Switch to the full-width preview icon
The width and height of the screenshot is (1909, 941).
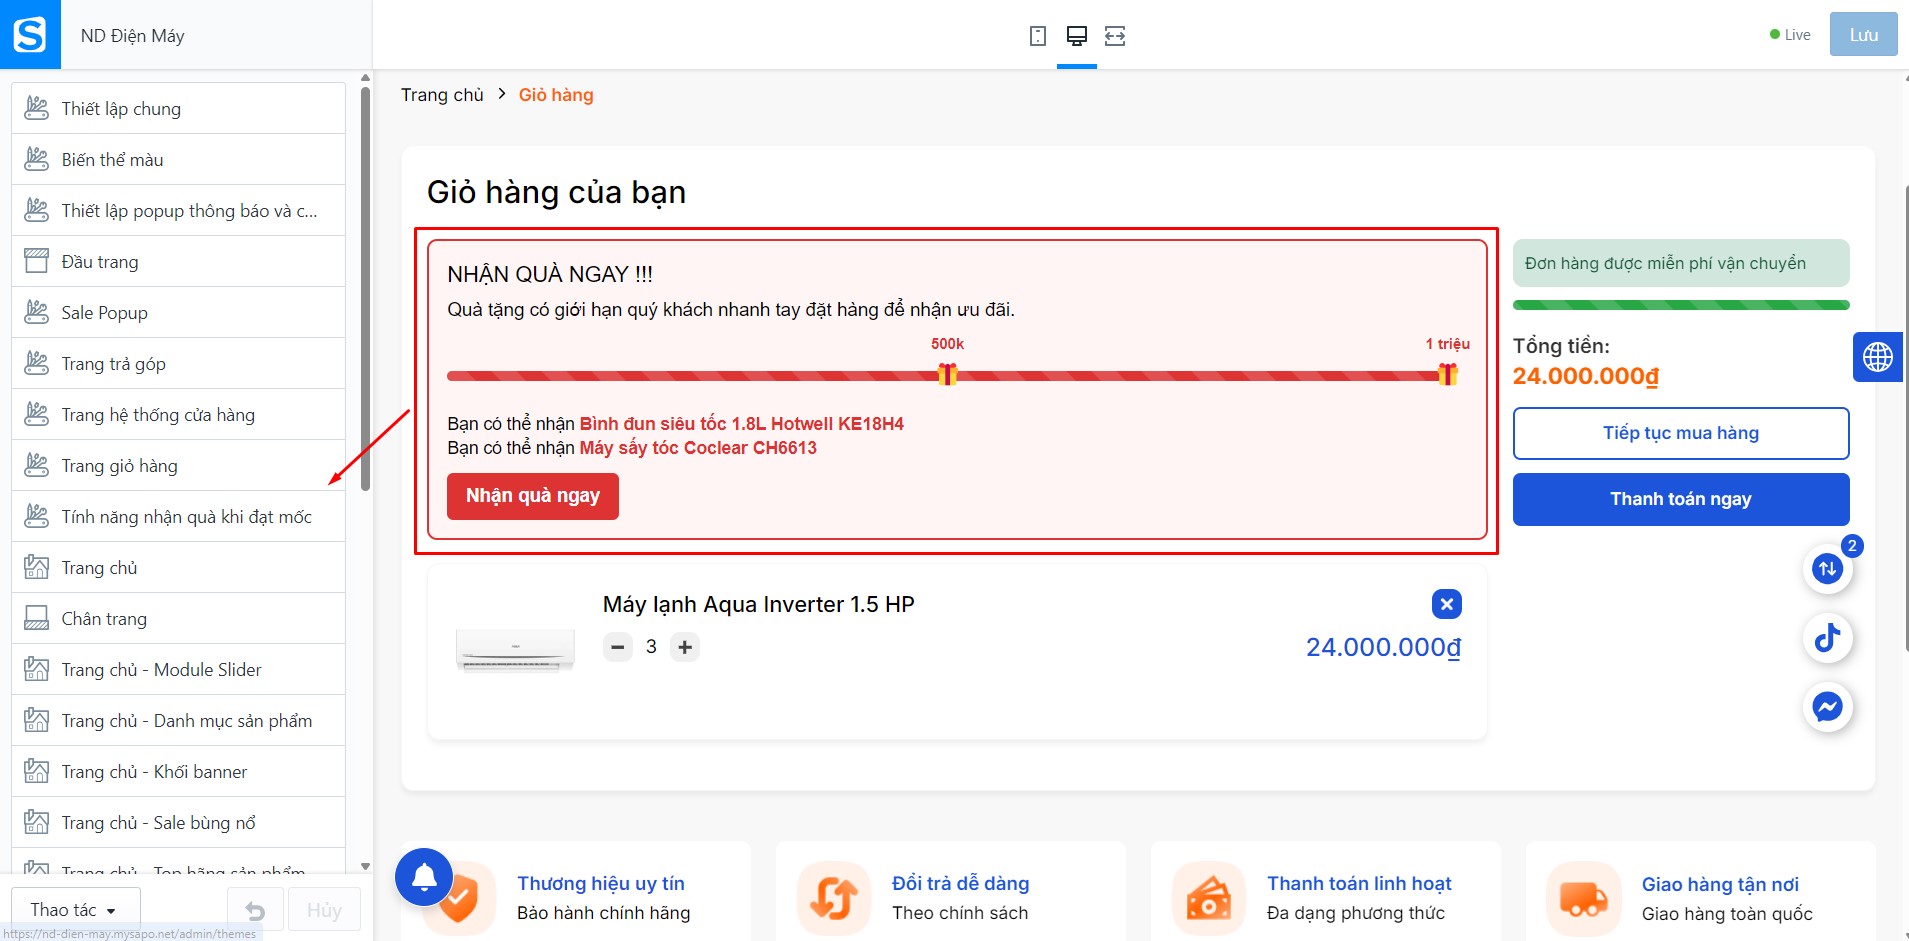click(1115, 36)
